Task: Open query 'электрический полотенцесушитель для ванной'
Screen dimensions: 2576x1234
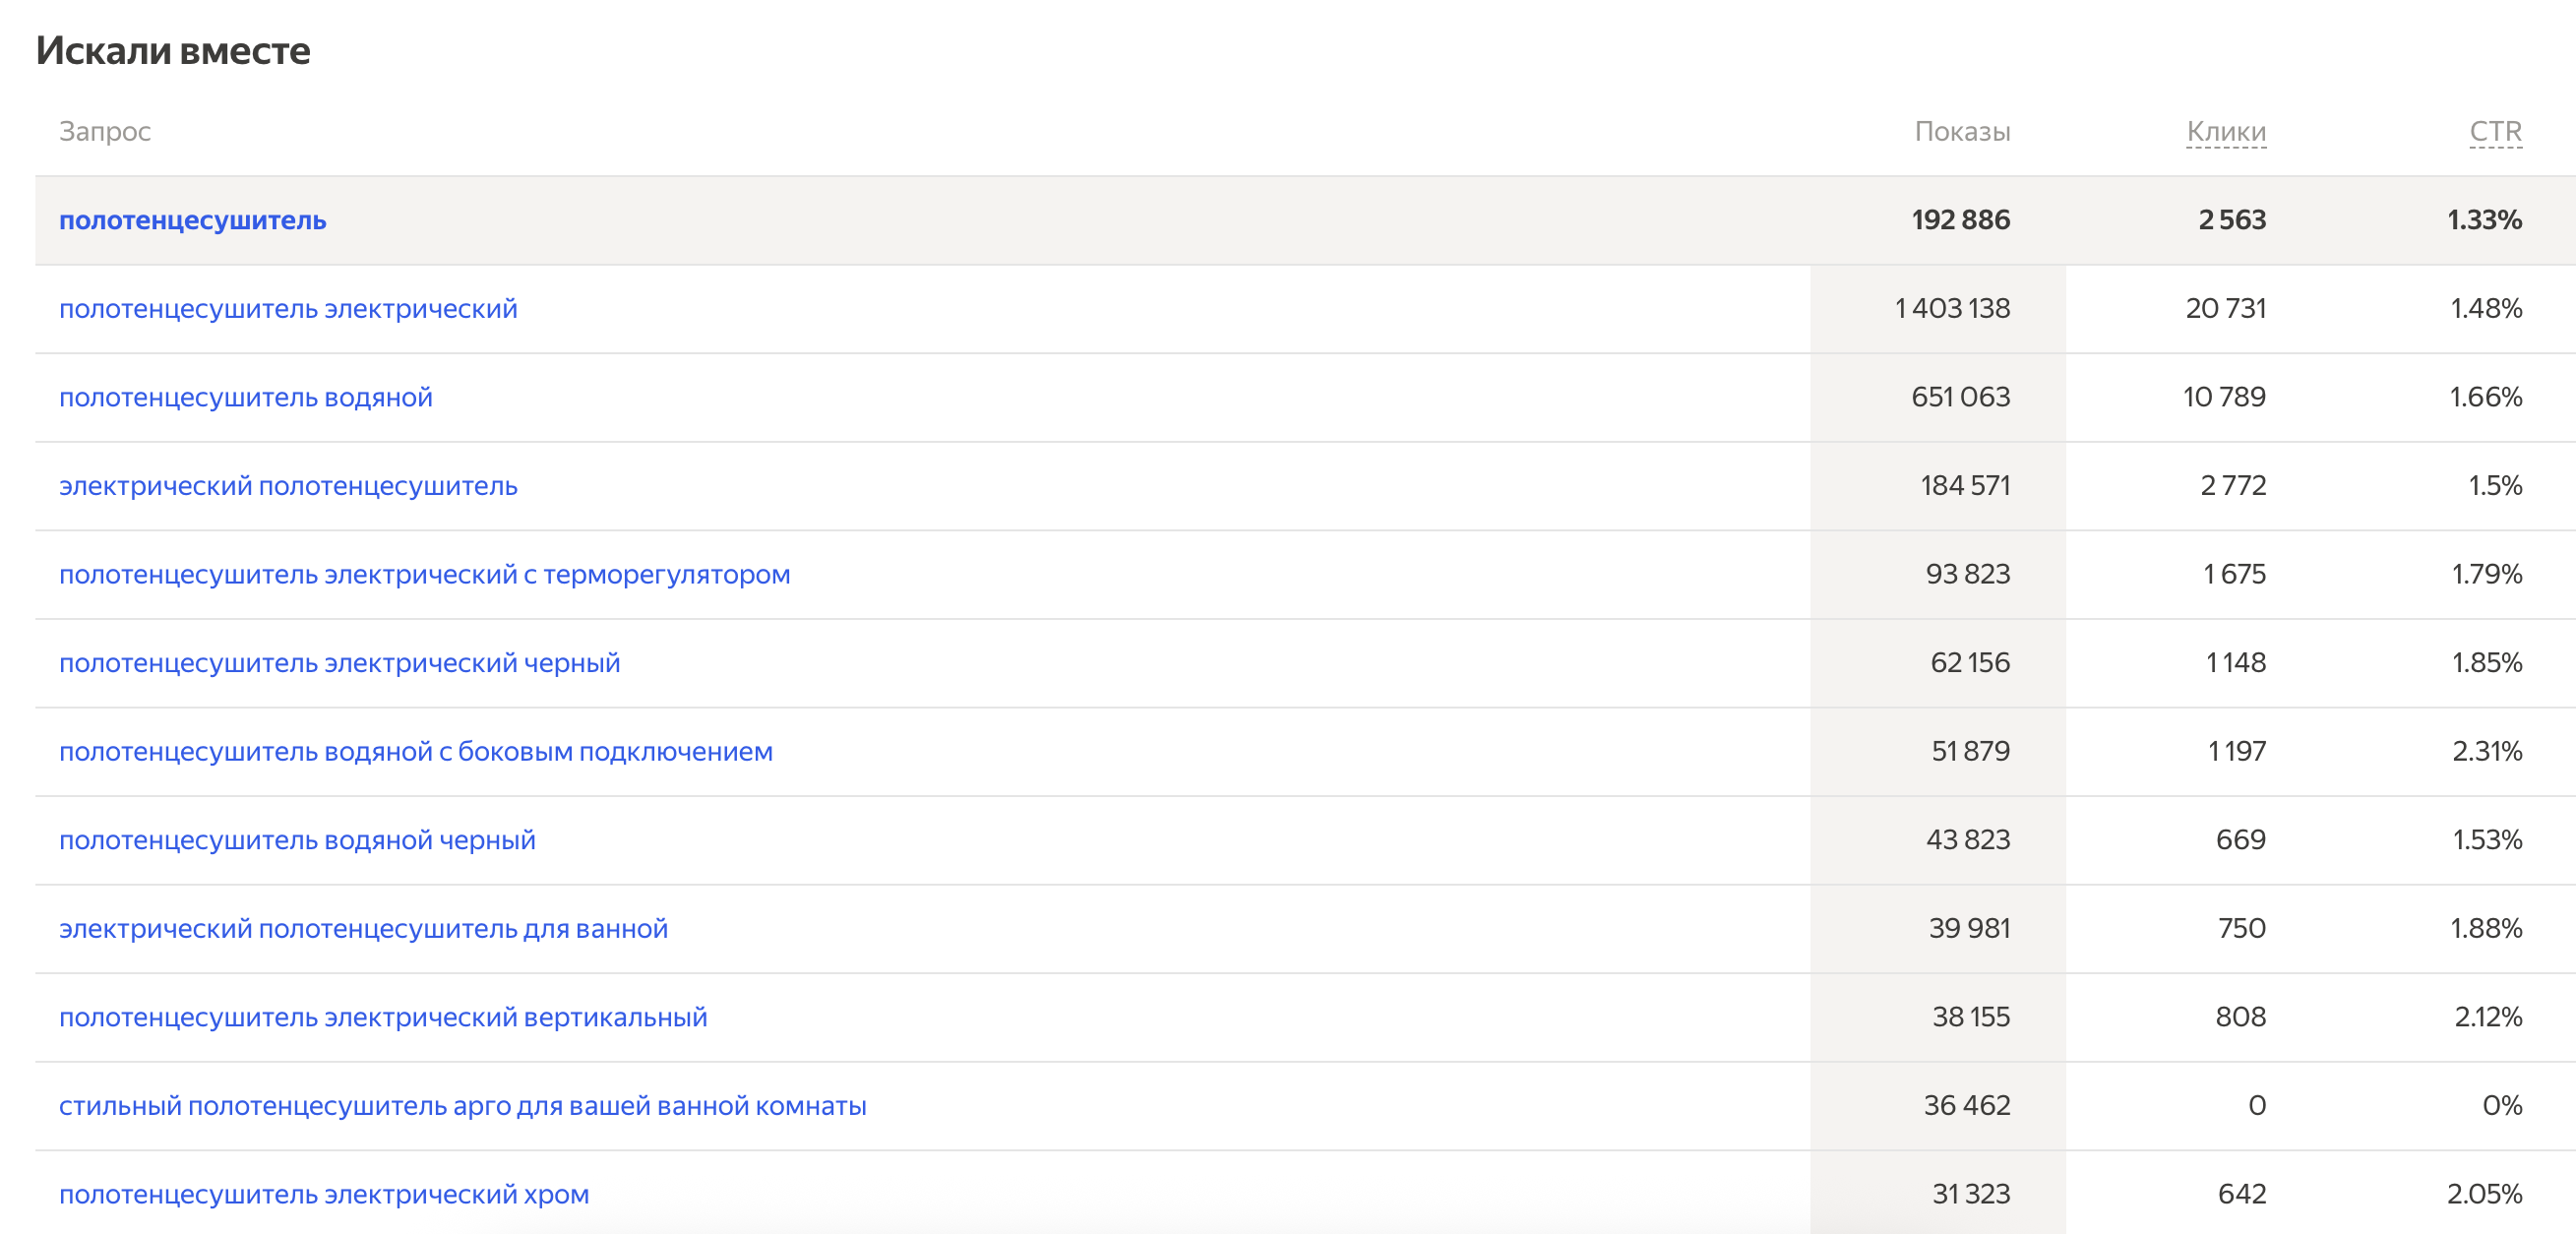Action: (363, 929)
